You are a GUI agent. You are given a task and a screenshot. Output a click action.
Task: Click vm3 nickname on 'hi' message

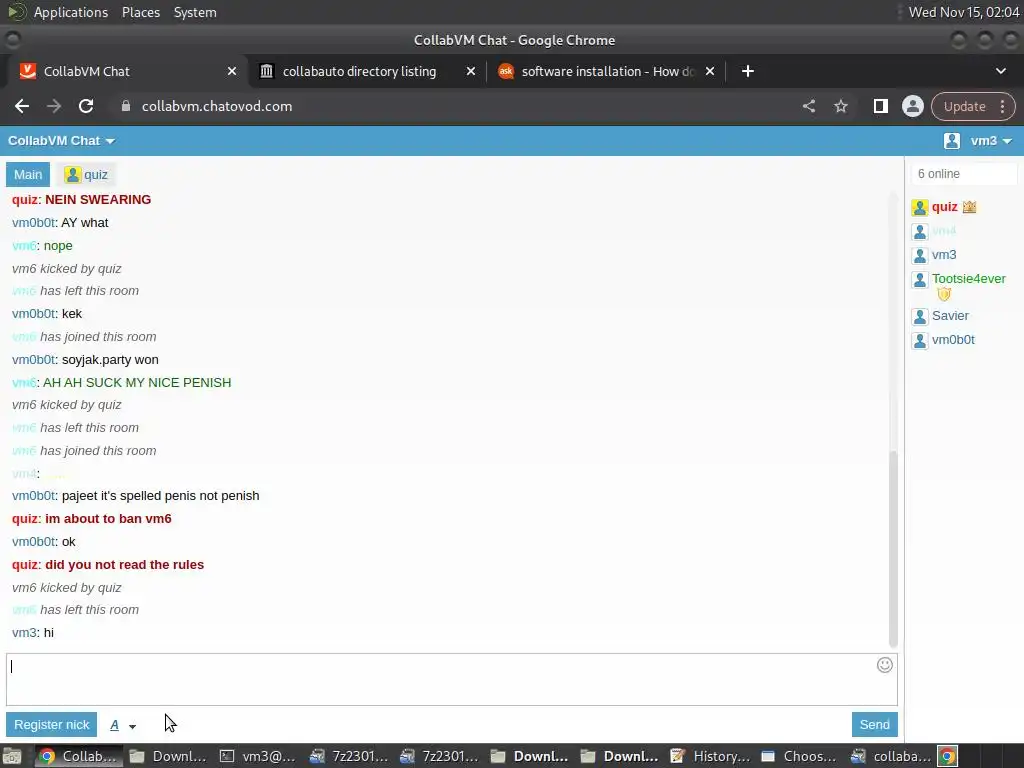coord(24,633)
